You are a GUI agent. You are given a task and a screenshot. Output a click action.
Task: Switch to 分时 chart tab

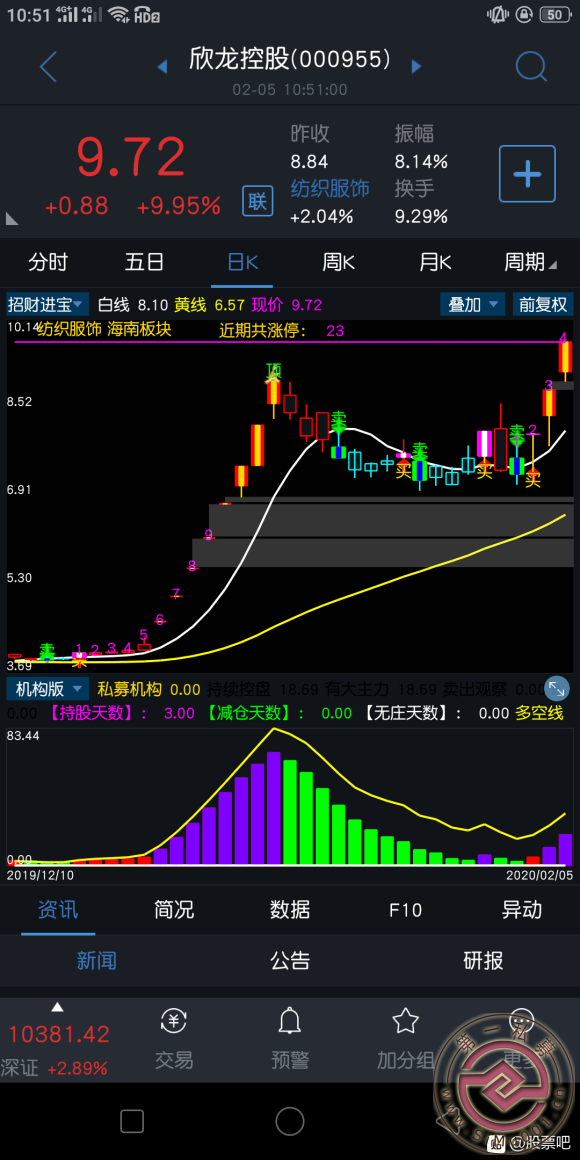coord(48,262)
